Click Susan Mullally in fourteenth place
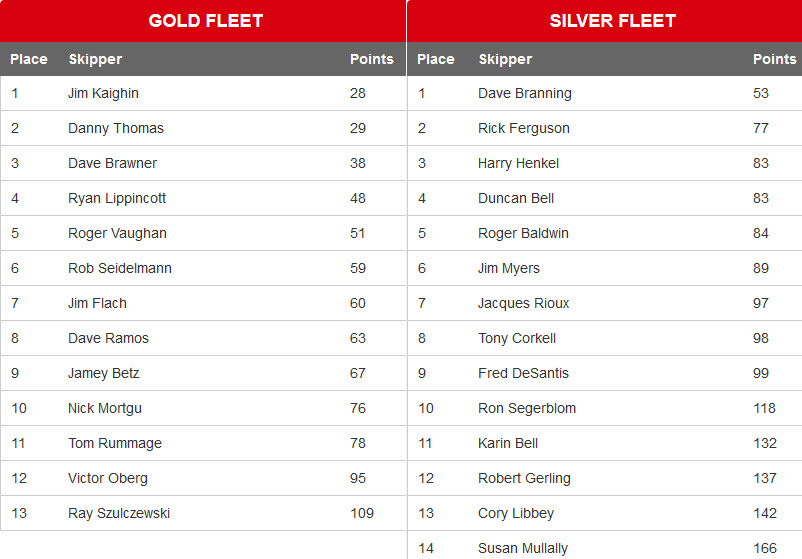 point(523,548)
